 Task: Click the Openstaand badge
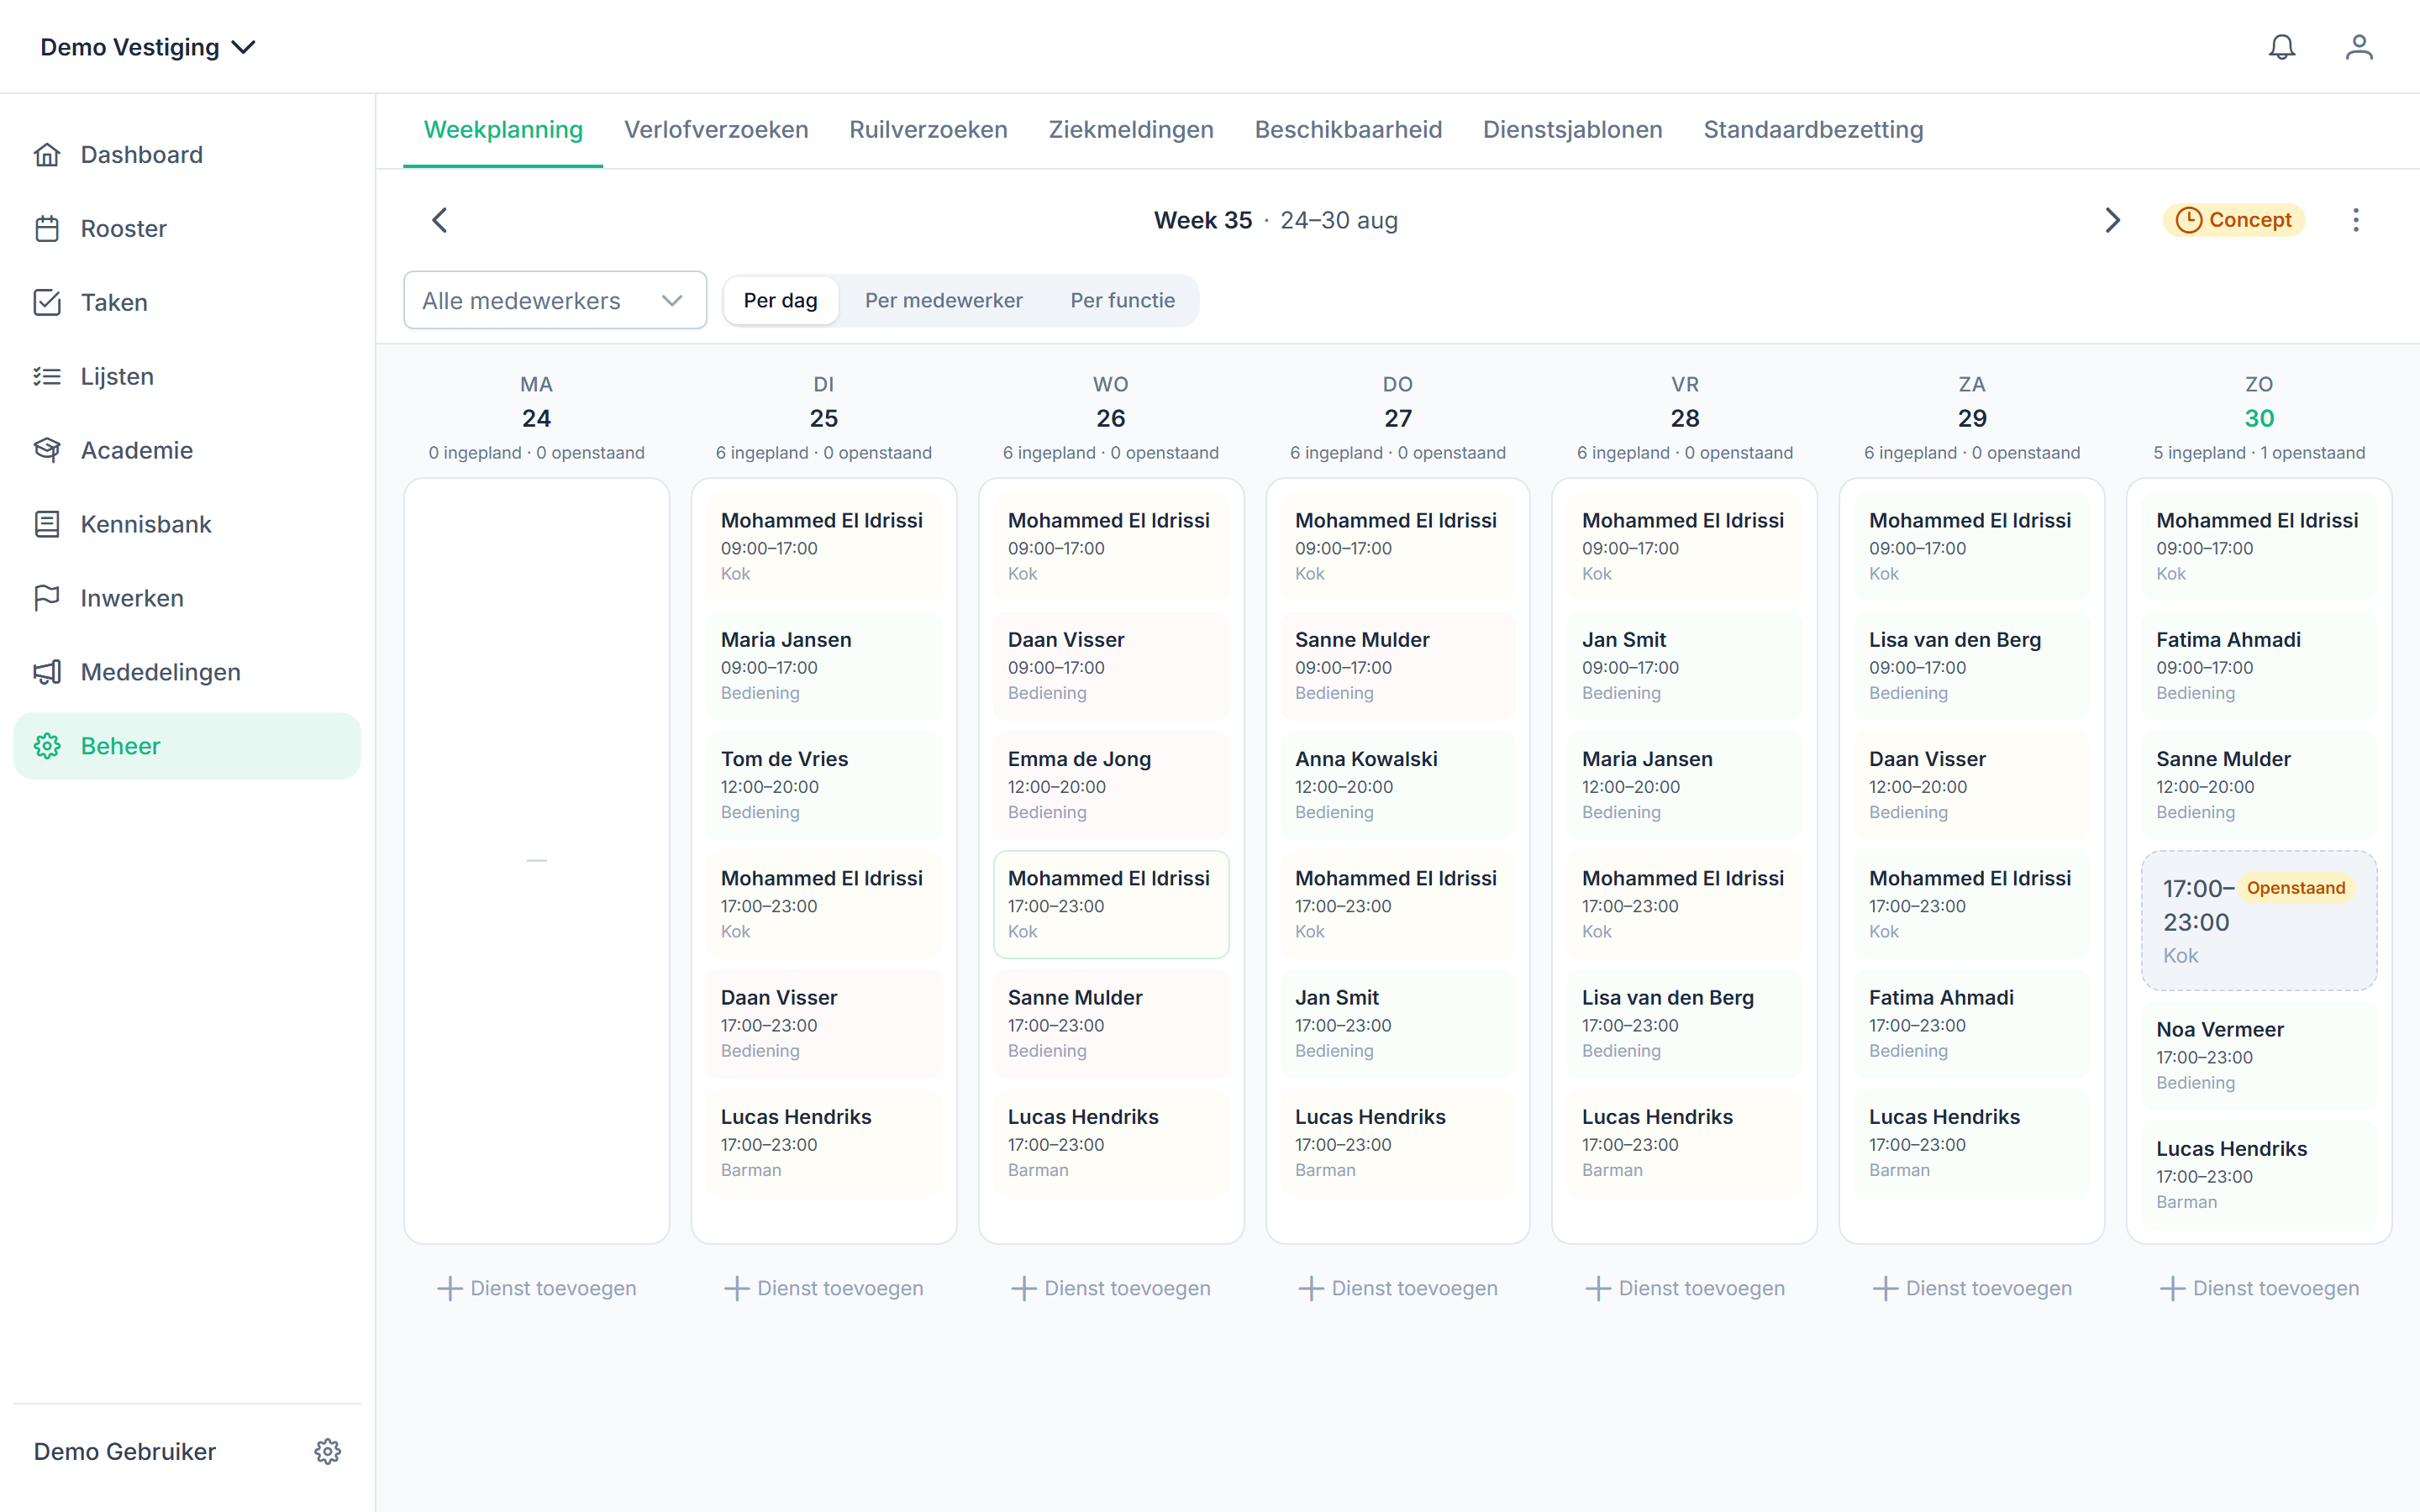[2295, 888]
